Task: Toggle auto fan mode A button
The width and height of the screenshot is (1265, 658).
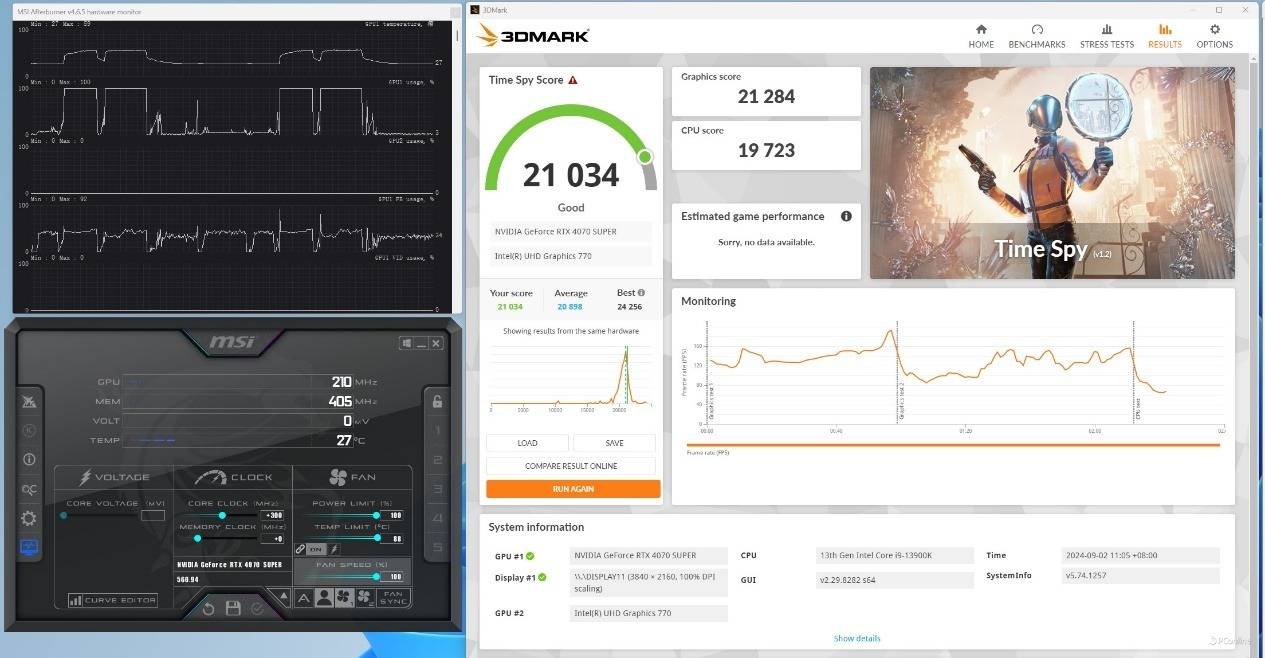Action: coord(304,598)
